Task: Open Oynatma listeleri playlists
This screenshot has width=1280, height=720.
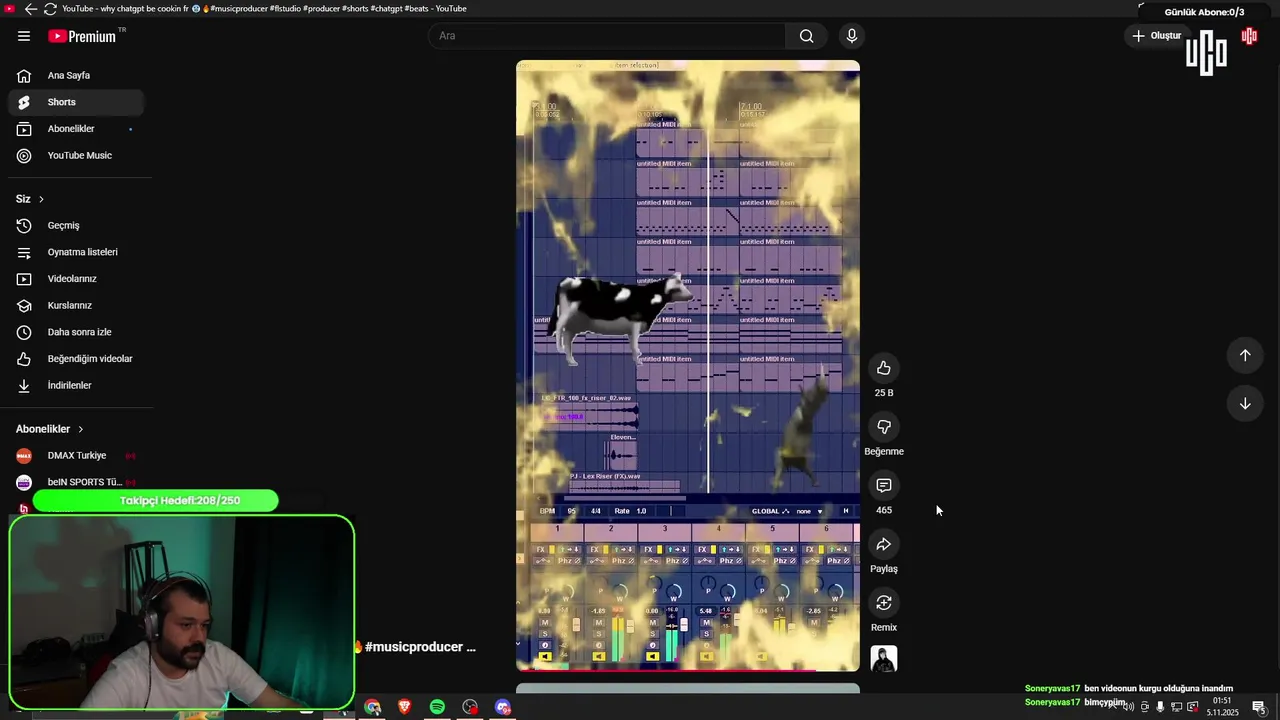Action: pyautogui.click(x=76, y=252)
